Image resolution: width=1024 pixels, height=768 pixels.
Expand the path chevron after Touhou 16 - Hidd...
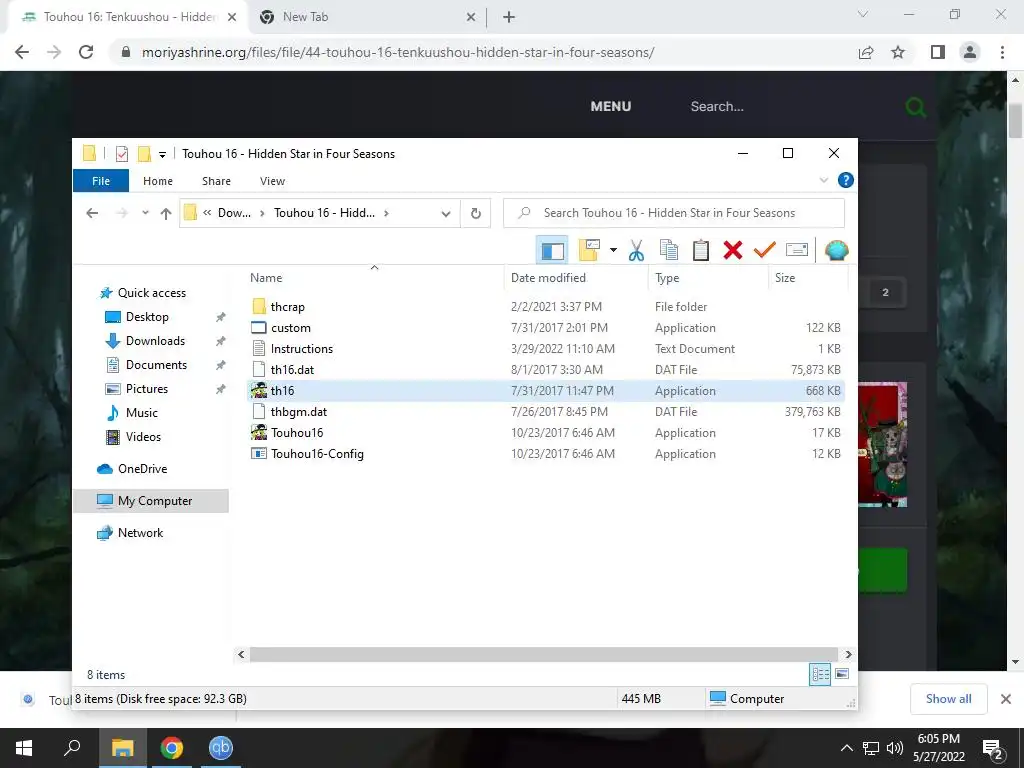pos(387,213)
